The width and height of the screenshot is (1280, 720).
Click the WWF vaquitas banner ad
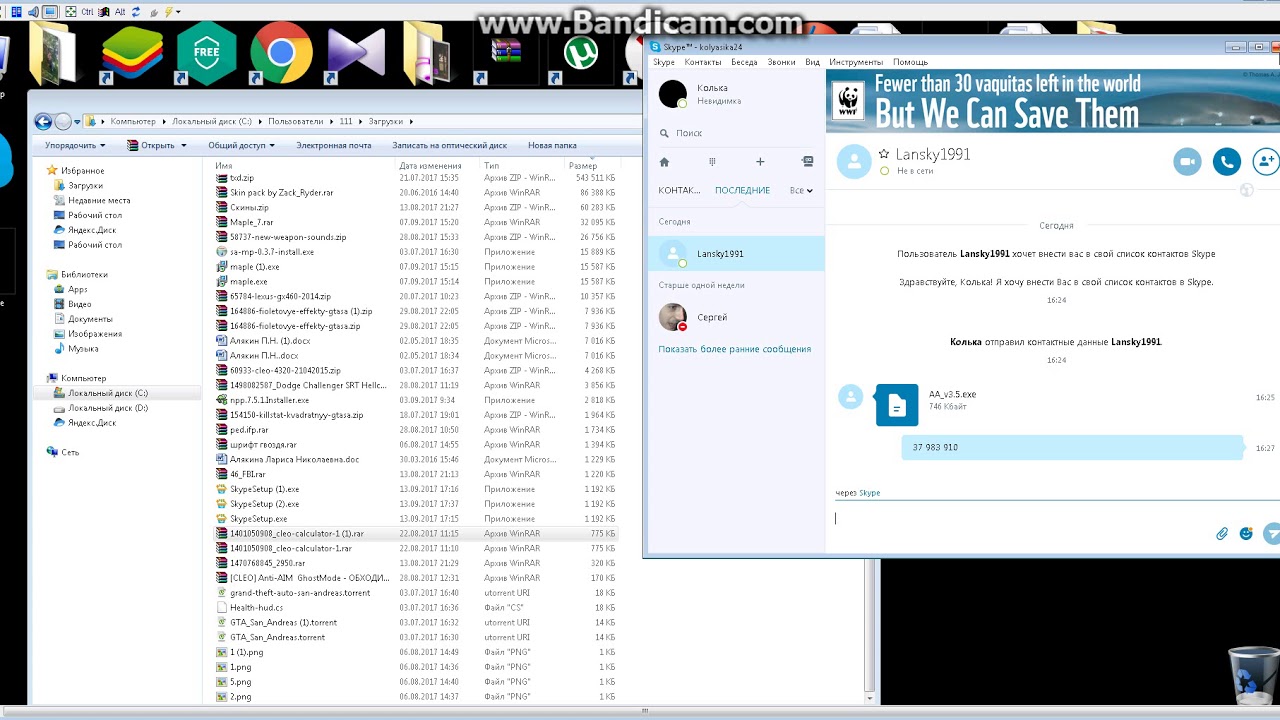(1053, 100)
